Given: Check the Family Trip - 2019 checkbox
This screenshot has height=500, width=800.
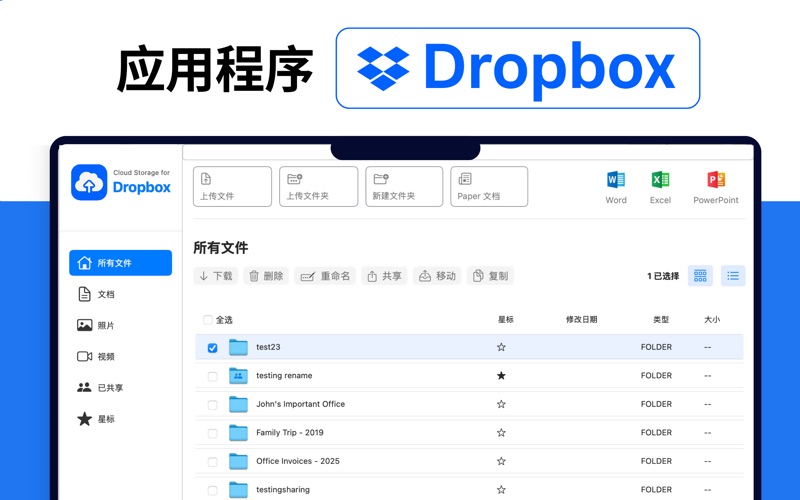Looking at the screenshot, I should tap(212, 433).
